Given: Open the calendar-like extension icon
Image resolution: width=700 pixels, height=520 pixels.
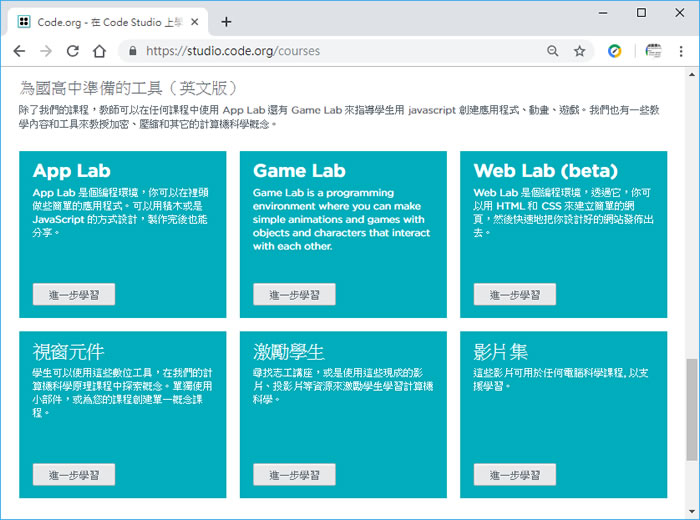Looking at the screenshot, I should point(654,51).
